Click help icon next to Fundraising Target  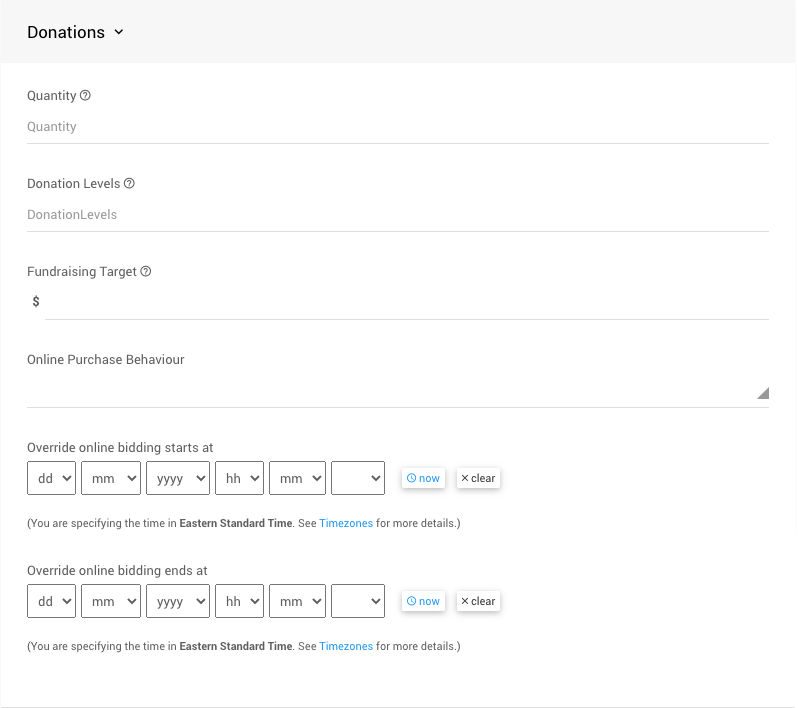click(x=146, y=272)
